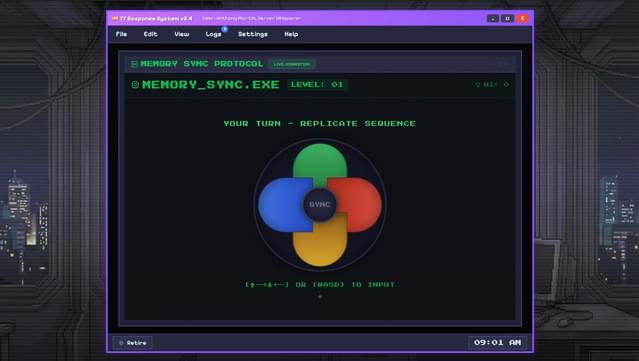This screenshot has width=639, height=361.
Task: Close the IT Response System window
Action: point(522,18)
